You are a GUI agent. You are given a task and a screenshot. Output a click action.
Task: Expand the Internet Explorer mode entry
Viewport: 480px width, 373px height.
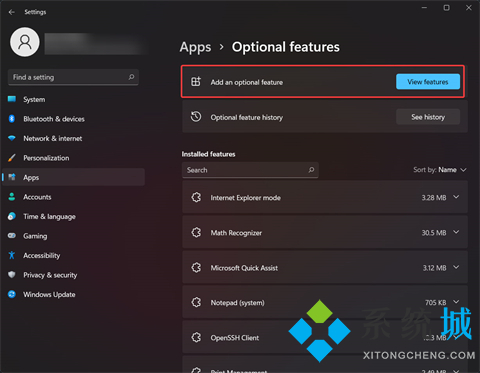click(x=456, y=197)
